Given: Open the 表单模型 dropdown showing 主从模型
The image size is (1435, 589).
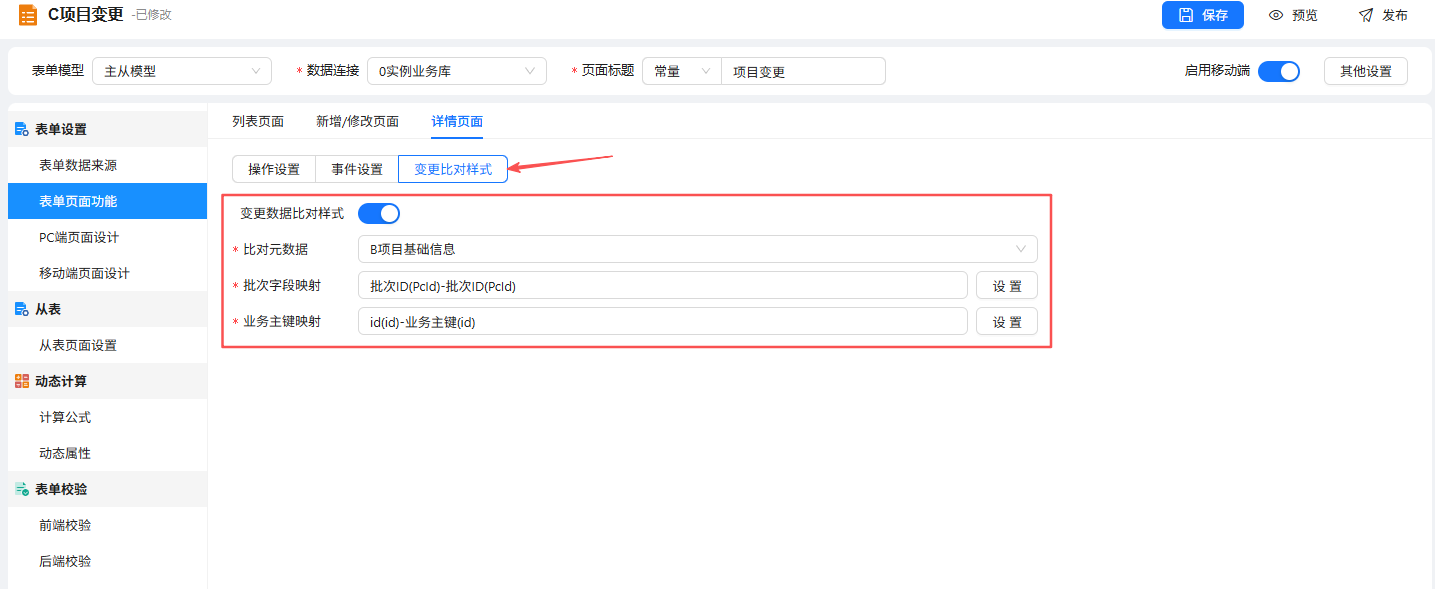Looking at the screenshot, I should (x=182, y=71).
